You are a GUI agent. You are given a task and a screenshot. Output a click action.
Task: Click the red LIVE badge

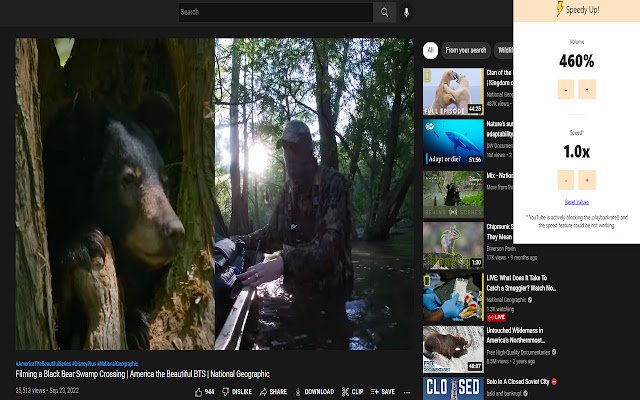[496, 318]
